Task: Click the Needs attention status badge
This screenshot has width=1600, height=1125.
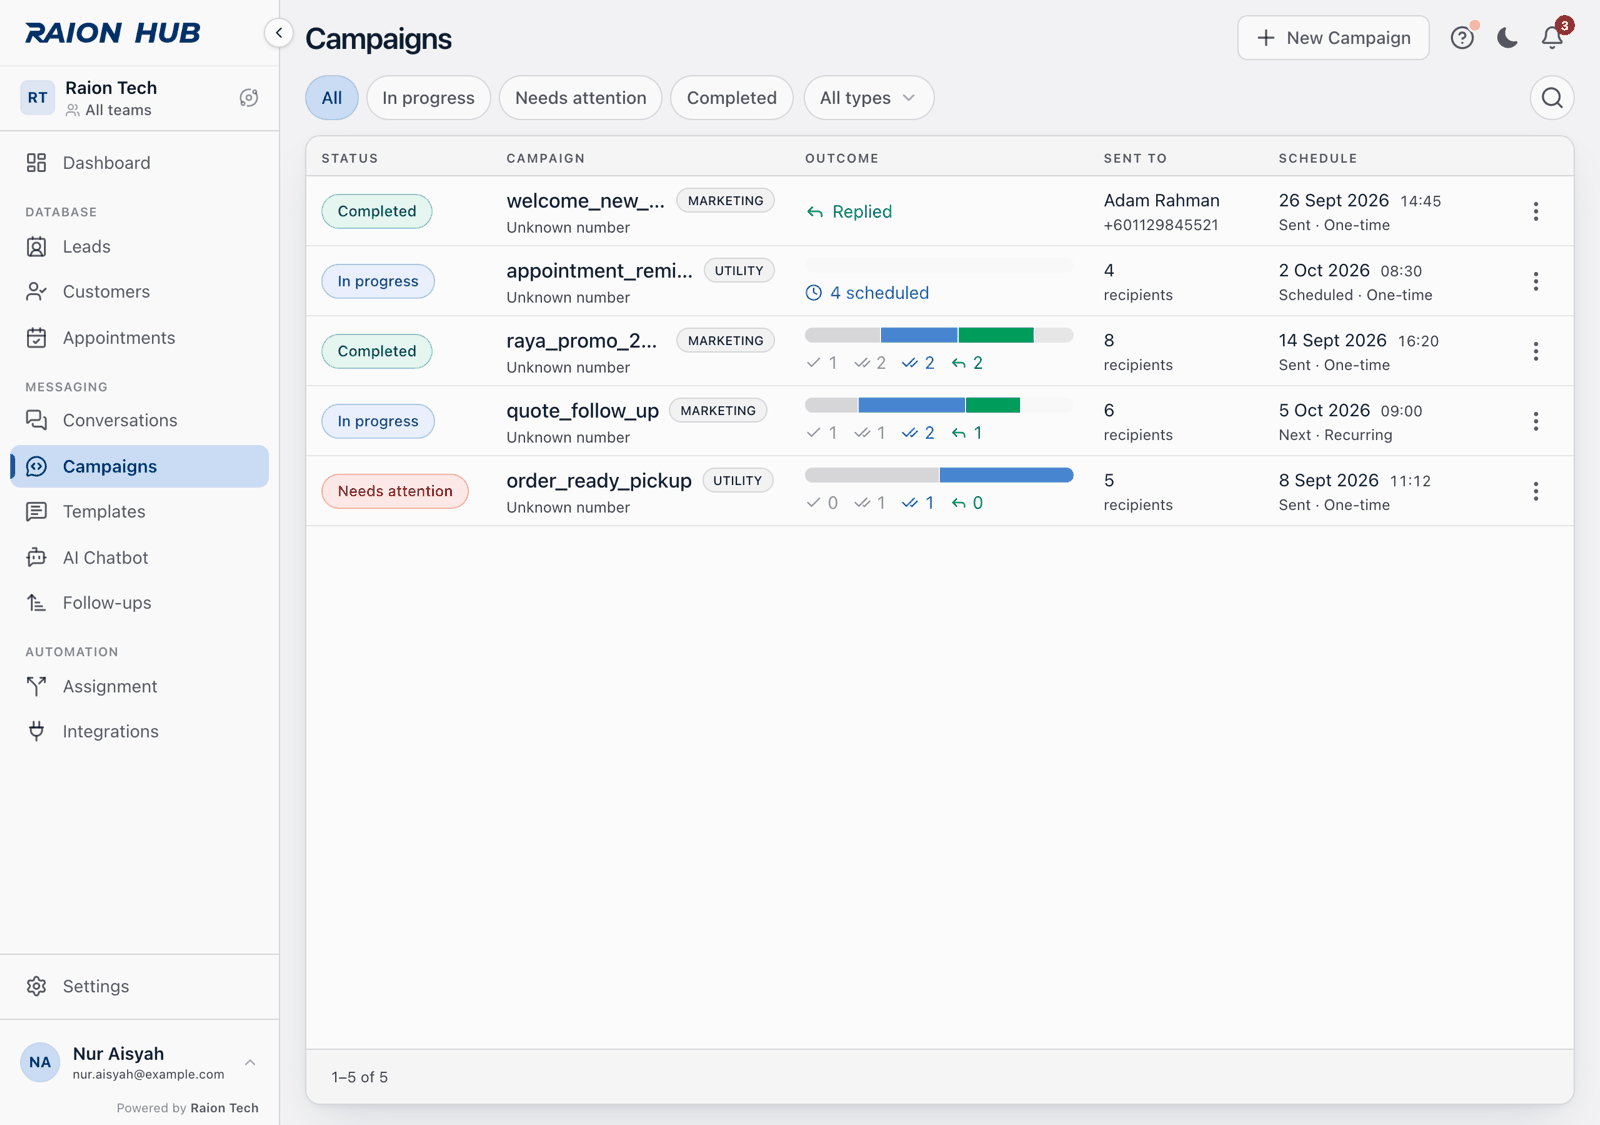Action: [x=395, y=491]
